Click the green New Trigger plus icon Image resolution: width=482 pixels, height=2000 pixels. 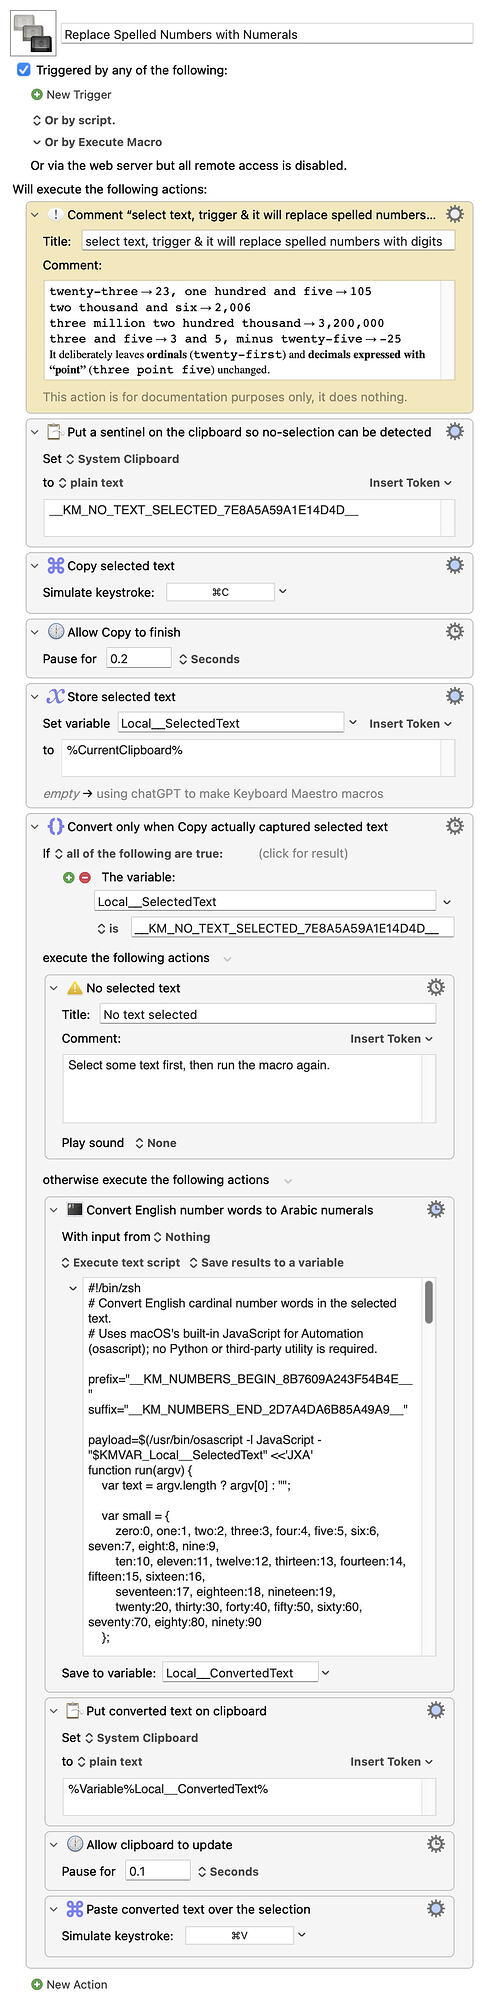point(37,94)
